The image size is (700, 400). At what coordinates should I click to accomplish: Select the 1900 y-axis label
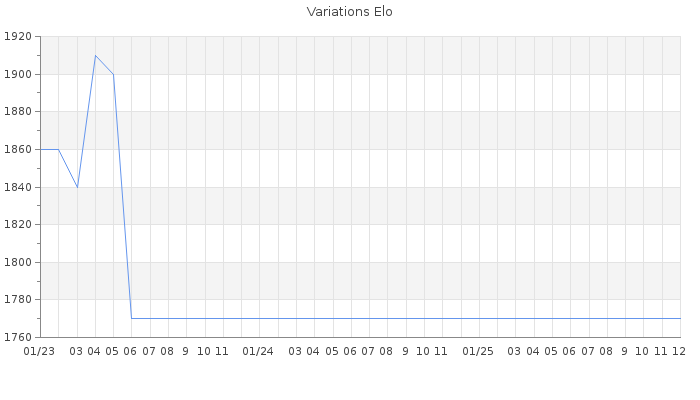(x=18, y=74)
